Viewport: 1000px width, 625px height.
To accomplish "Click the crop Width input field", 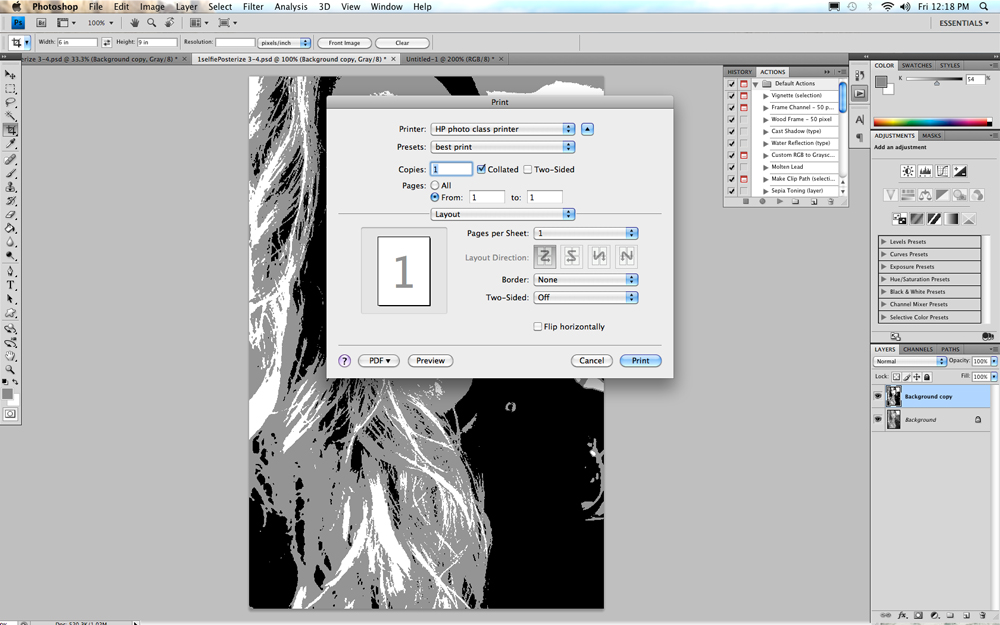I will [77, 42].
